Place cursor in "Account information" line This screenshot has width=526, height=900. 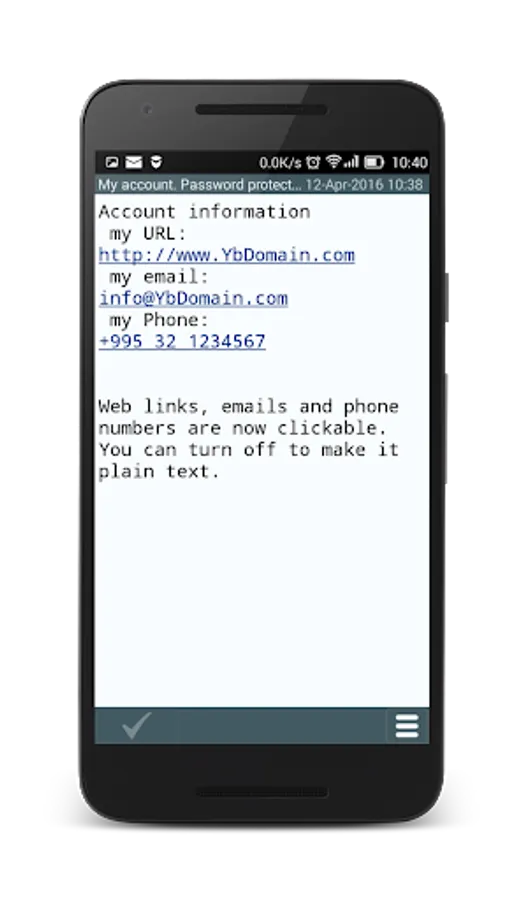click(204, 212)
